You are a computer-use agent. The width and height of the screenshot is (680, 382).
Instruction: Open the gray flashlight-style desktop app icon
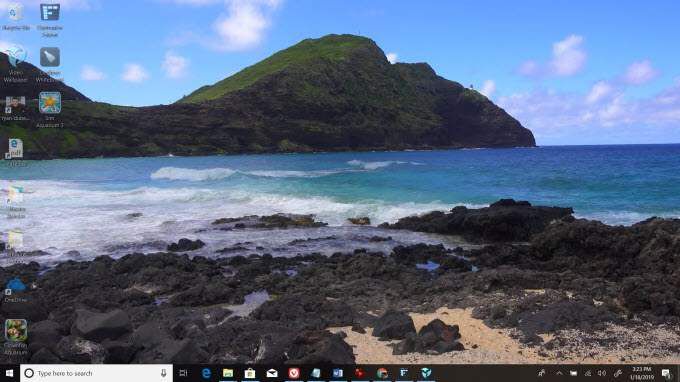click(x=50, y=64)
